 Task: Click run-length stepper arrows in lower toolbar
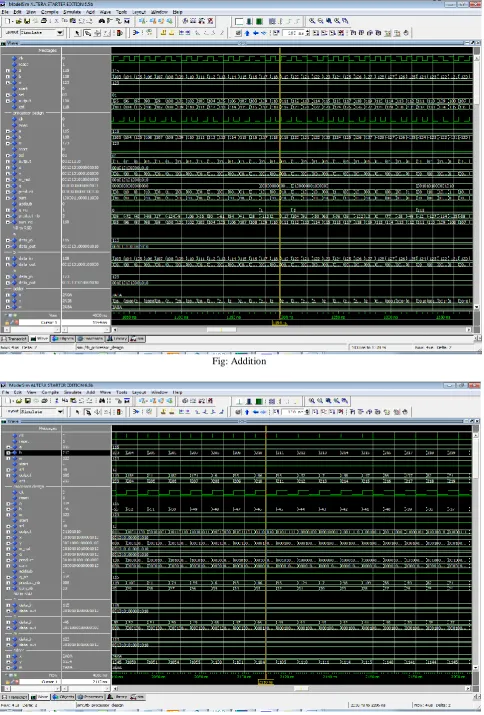308,412
